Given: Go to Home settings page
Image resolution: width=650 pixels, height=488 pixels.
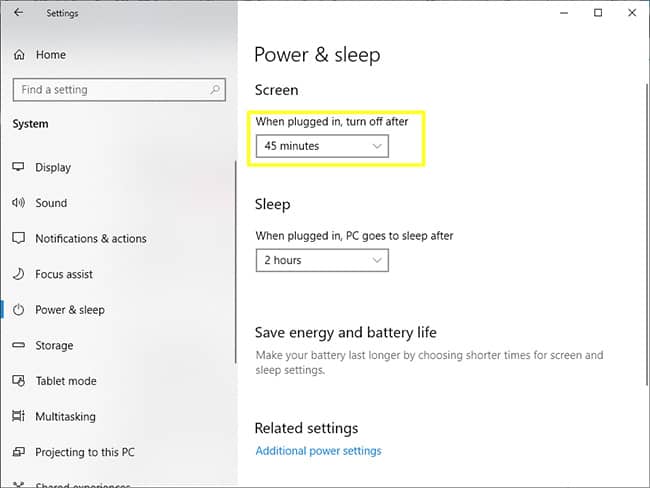Looking at the screenshot, I should [x=51, y=55].
